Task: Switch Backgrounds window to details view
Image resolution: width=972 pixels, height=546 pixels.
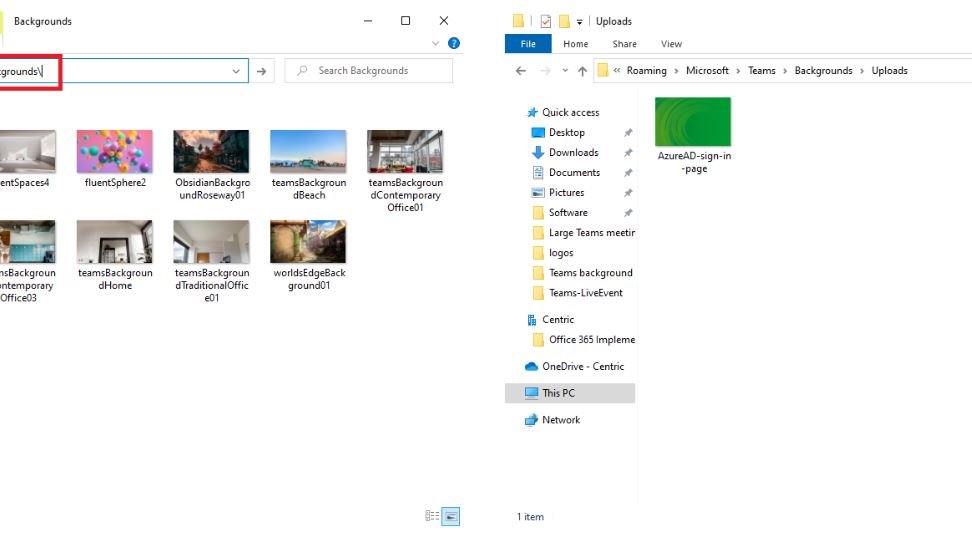Action: point(432,516)
